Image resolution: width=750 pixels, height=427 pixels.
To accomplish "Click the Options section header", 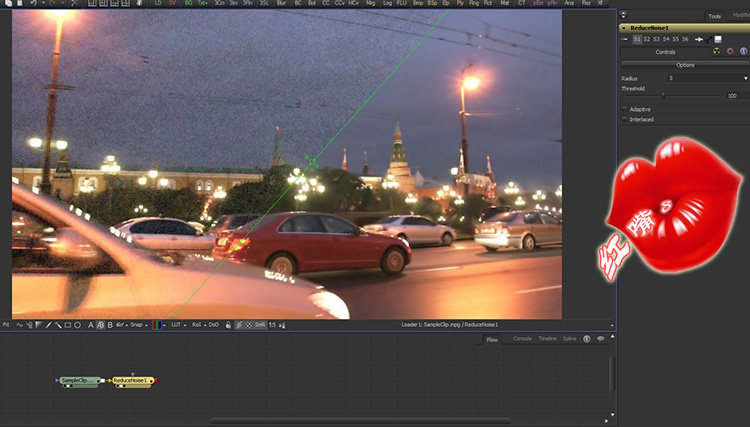I will (x=685, y=65).
